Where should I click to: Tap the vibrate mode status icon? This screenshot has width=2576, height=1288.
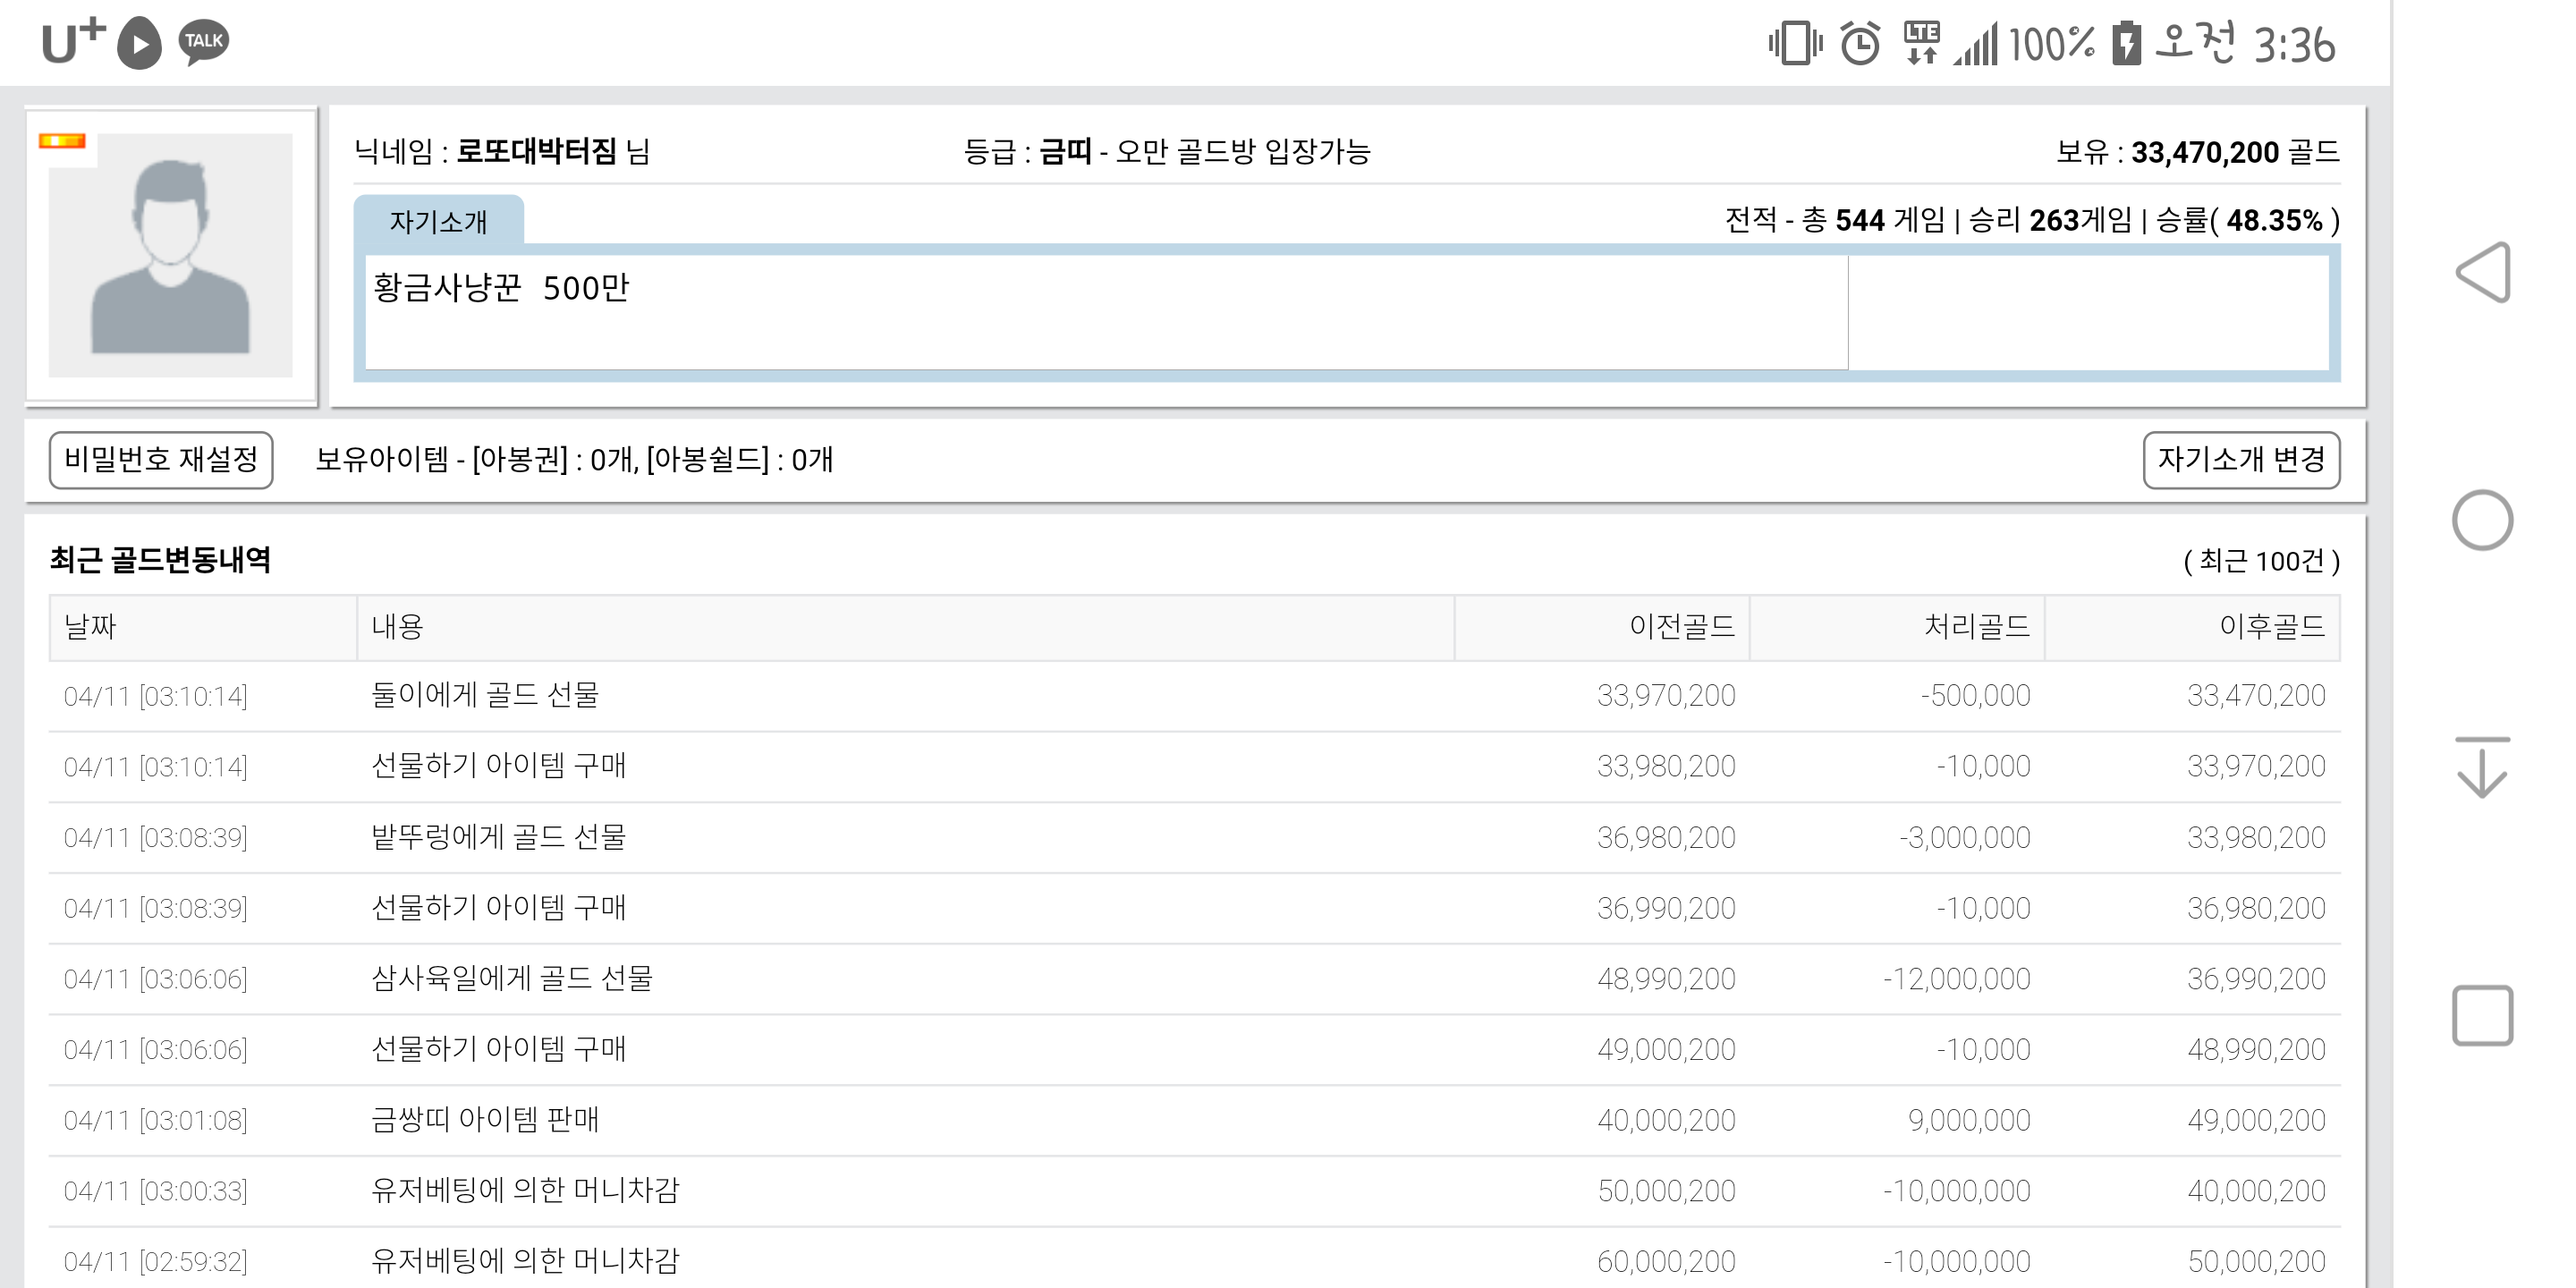(1795, 44)
